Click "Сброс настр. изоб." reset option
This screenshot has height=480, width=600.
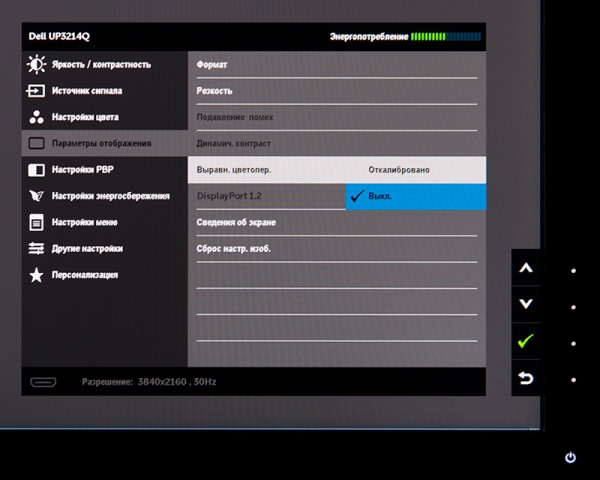[x=234, y=248]
